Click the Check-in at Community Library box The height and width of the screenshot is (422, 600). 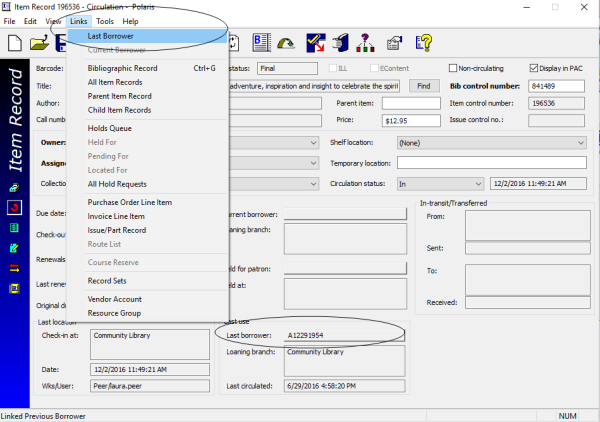point(150,344)
